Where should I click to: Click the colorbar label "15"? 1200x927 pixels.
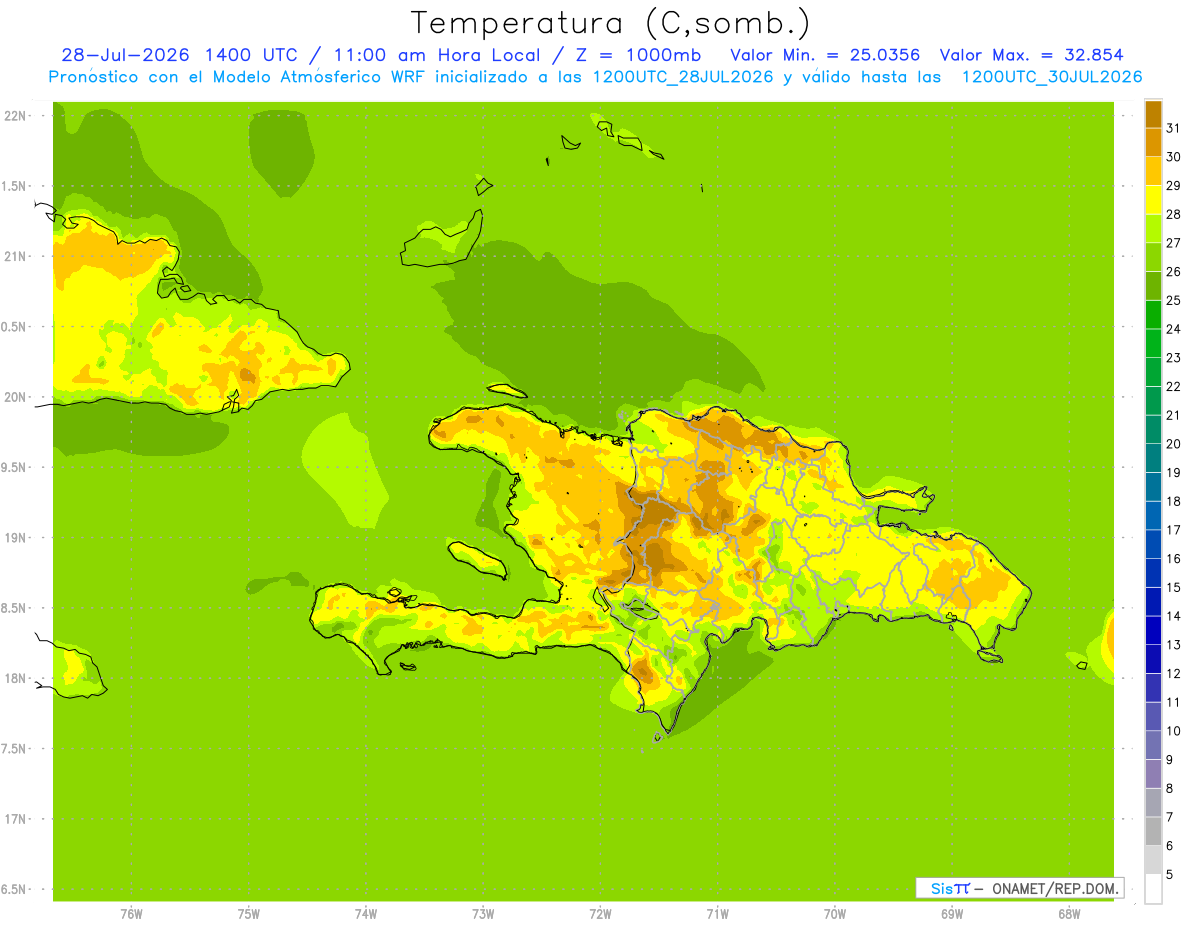pyautogui.click(x=1173, y=587)
